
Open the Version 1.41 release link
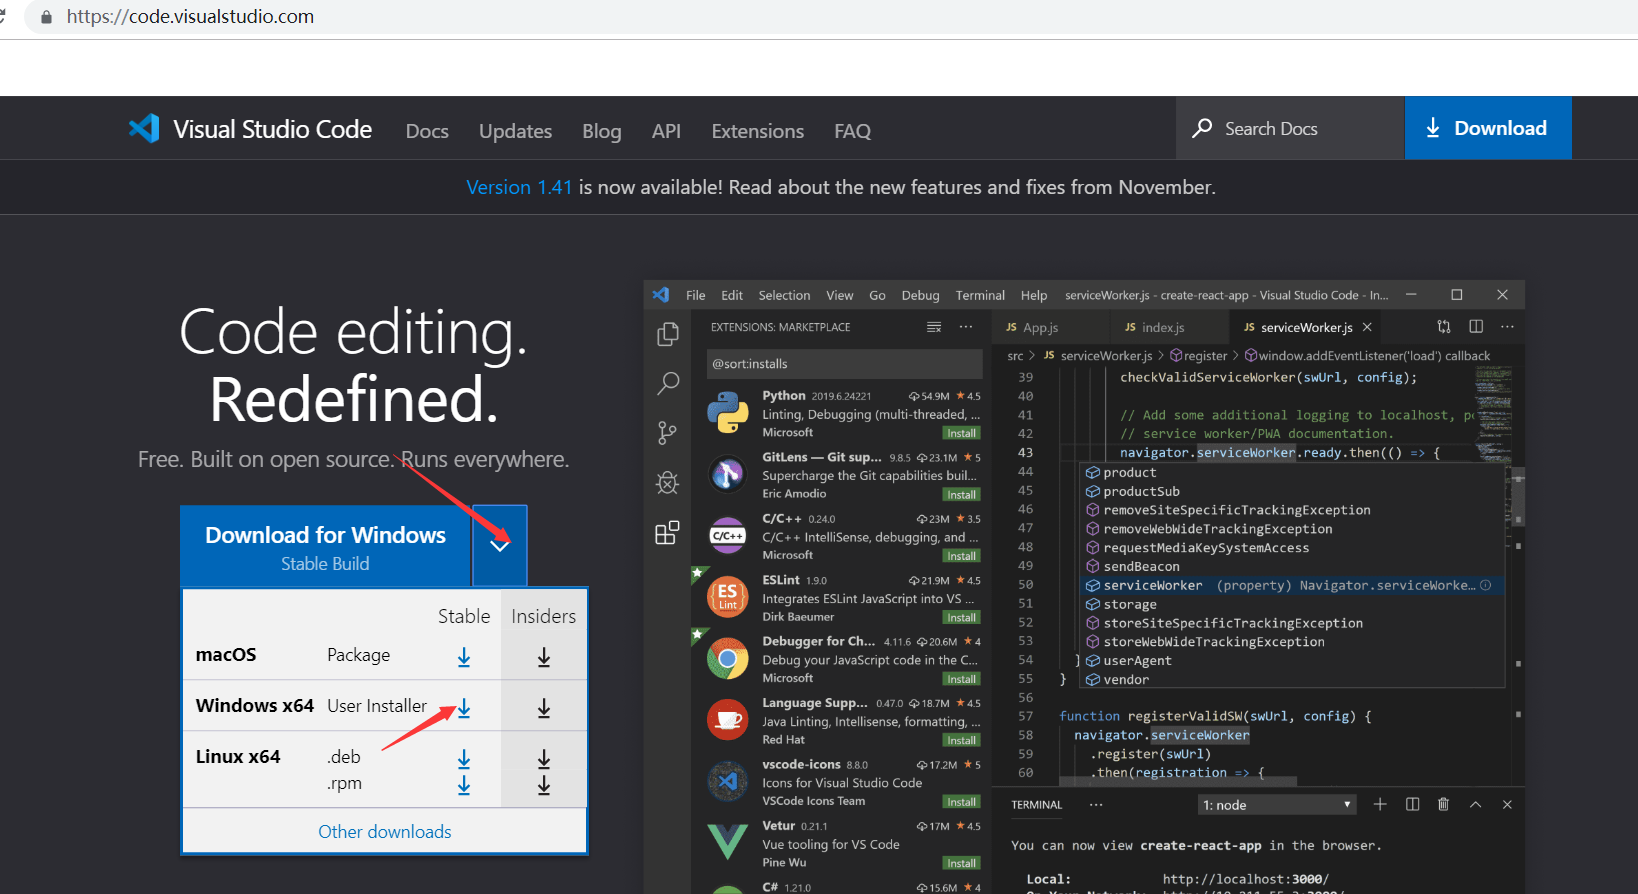pos(519,187)
